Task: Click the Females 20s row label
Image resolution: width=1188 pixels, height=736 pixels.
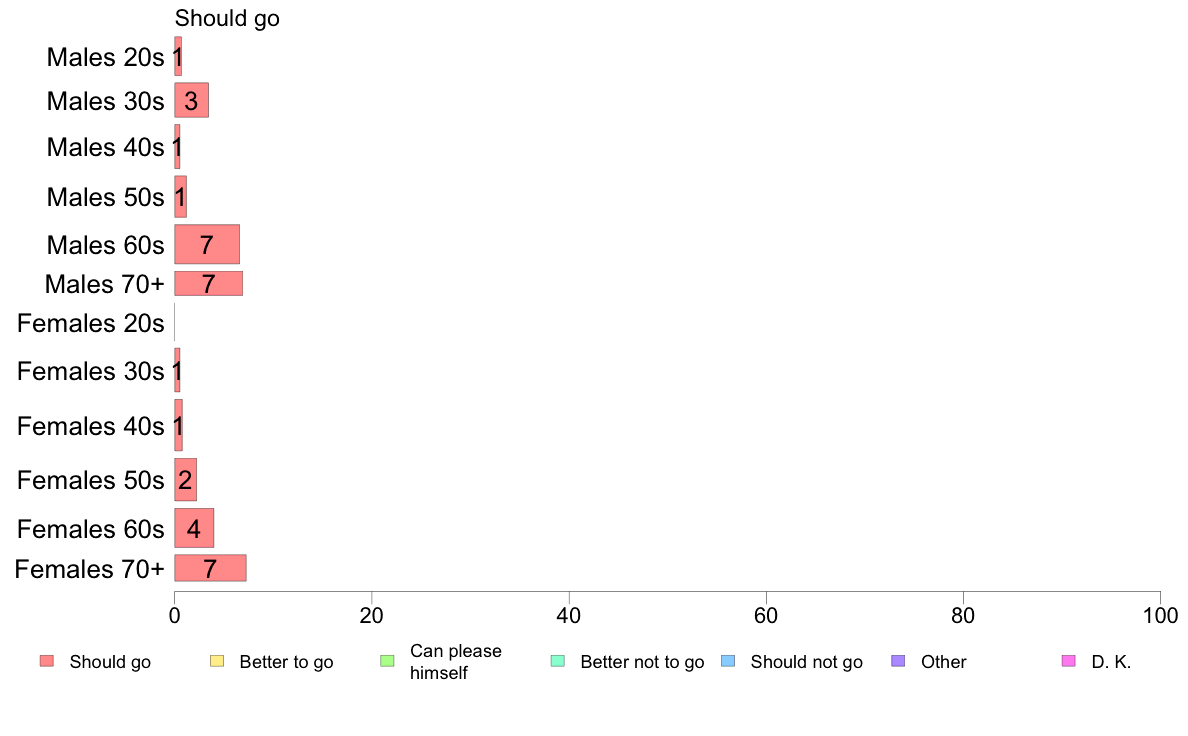Action: (90, 324)
